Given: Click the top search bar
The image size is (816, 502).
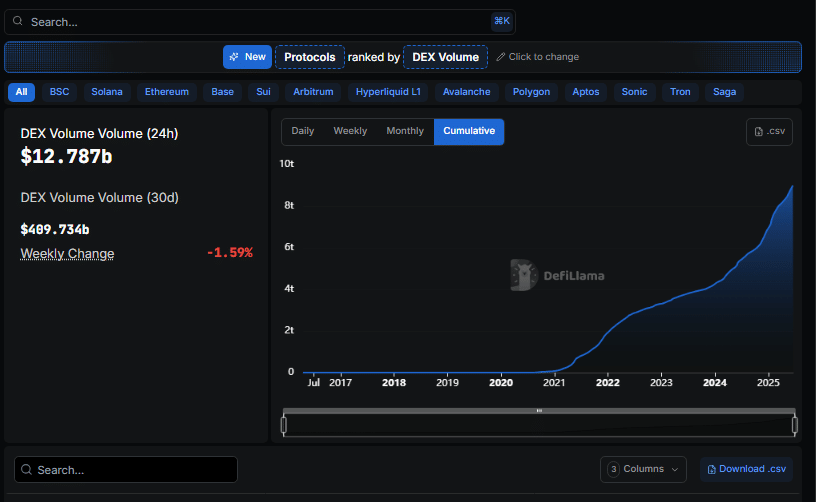Looking at the screenshot, I should (x=260, y=22).
